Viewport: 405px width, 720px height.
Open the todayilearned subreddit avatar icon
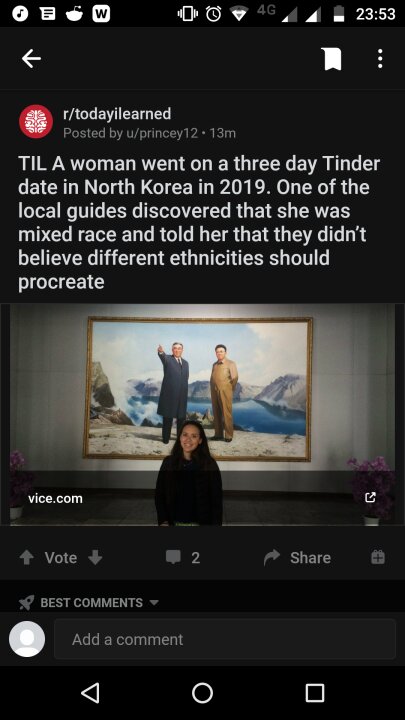point(36,122)
